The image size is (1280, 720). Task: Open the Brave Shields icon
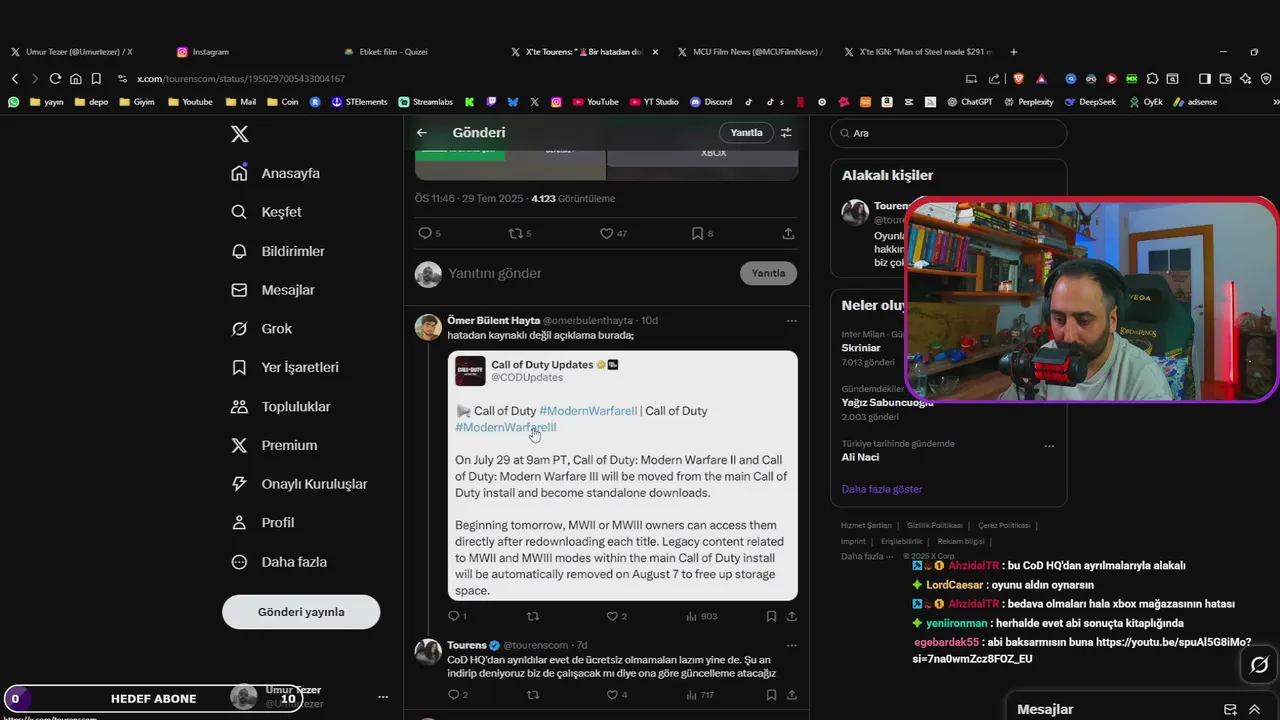1018,78
